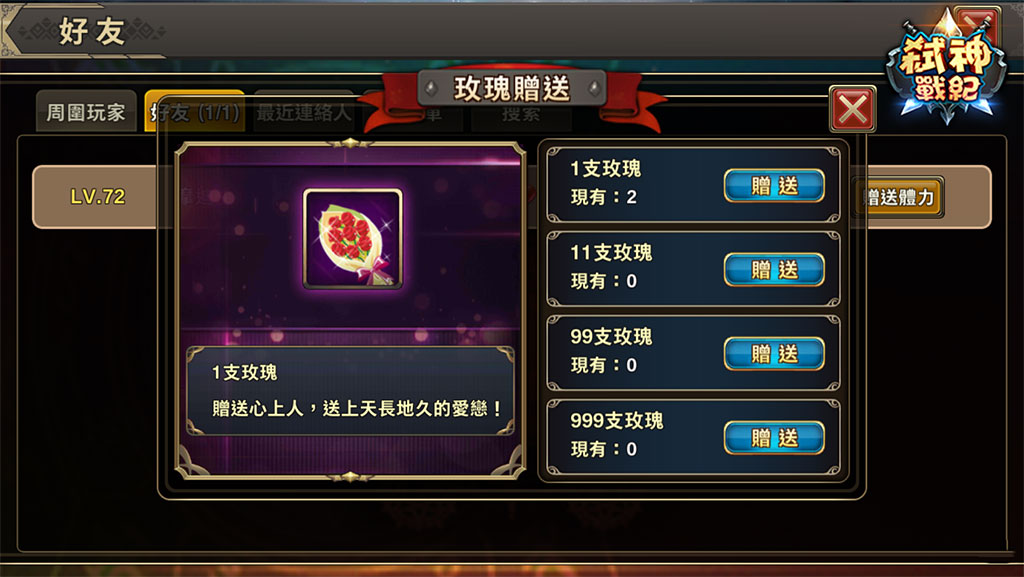This screenshot has height=577, width=1024.
Task: Gift 11支玫瑰 using its 贈送 button
Action: coord(774,270)
